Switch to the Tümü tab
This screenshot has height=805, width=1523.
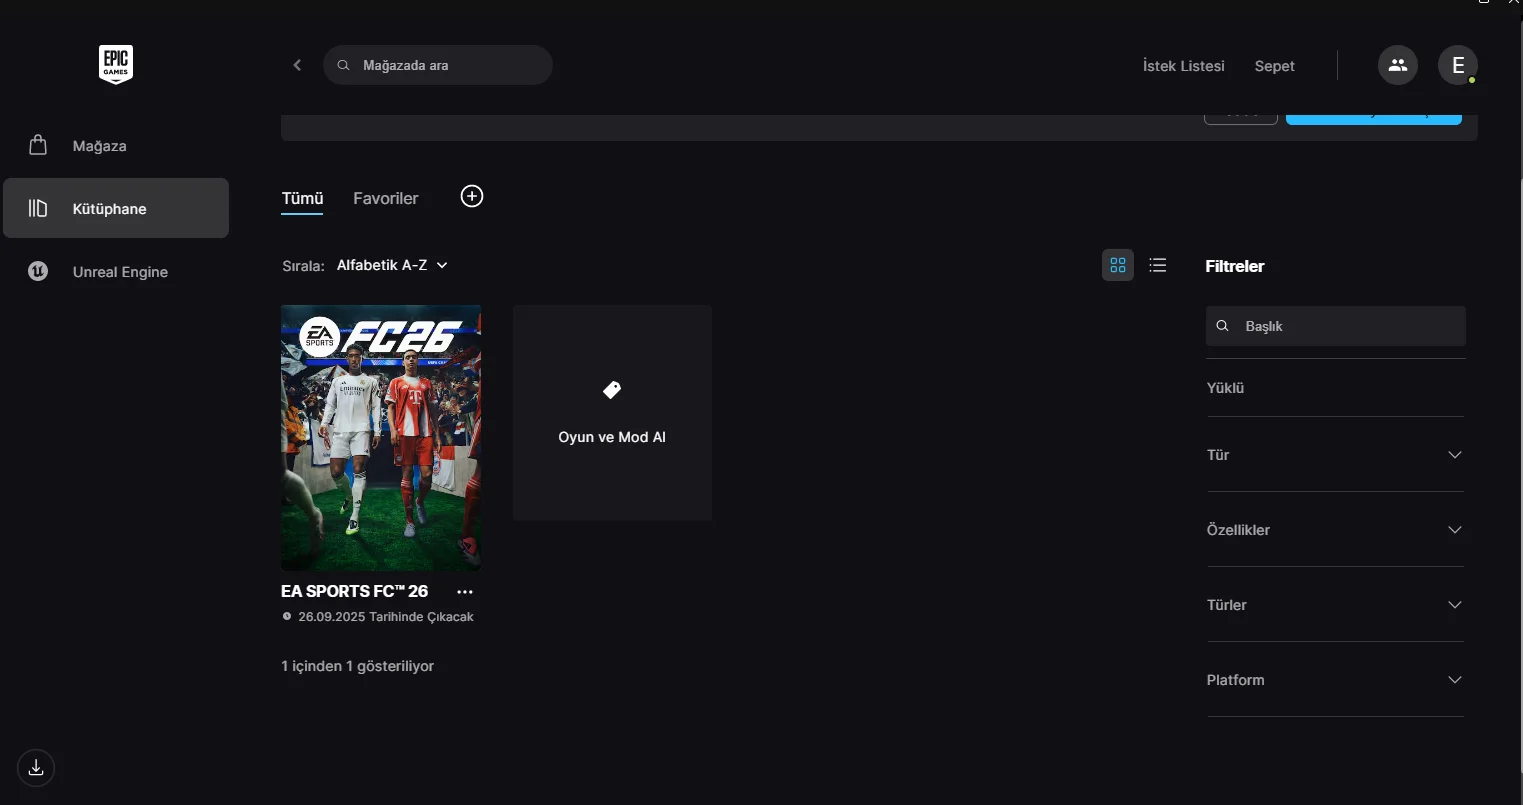(x=302, y=198)
